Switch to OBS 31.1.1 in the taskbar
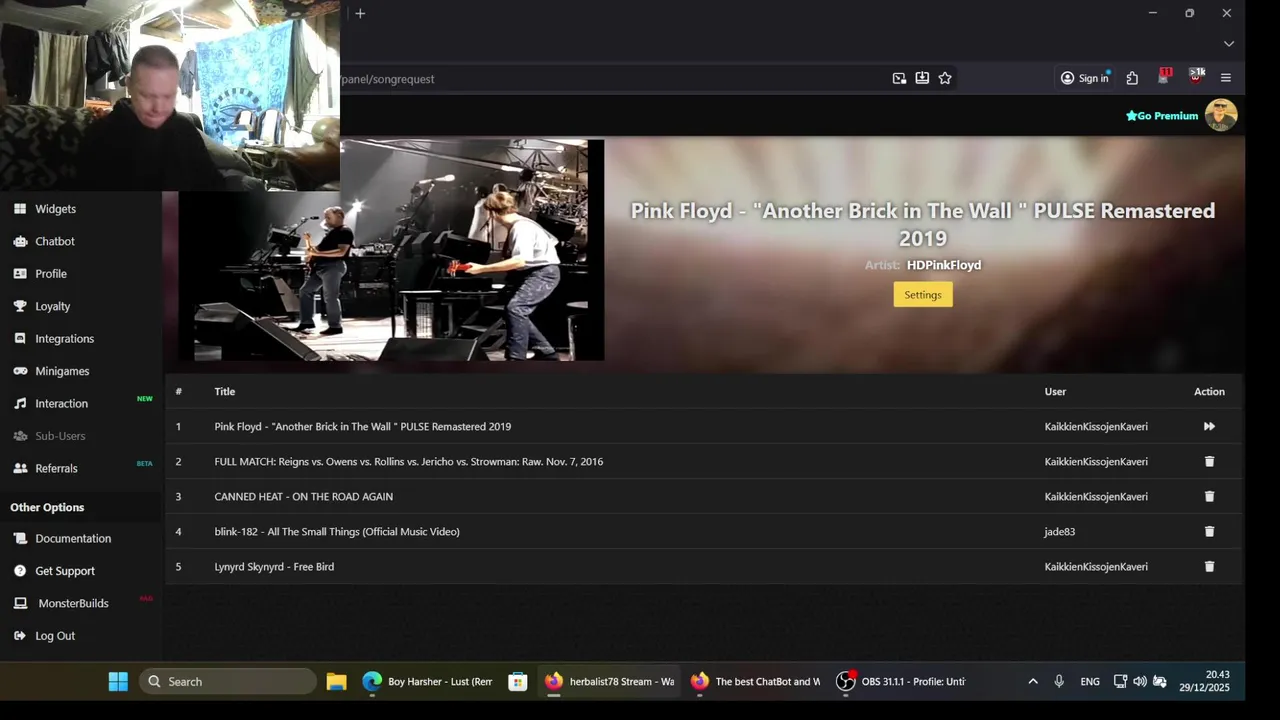The height and width of the screenshot is (720, 1280). (902, 682)
